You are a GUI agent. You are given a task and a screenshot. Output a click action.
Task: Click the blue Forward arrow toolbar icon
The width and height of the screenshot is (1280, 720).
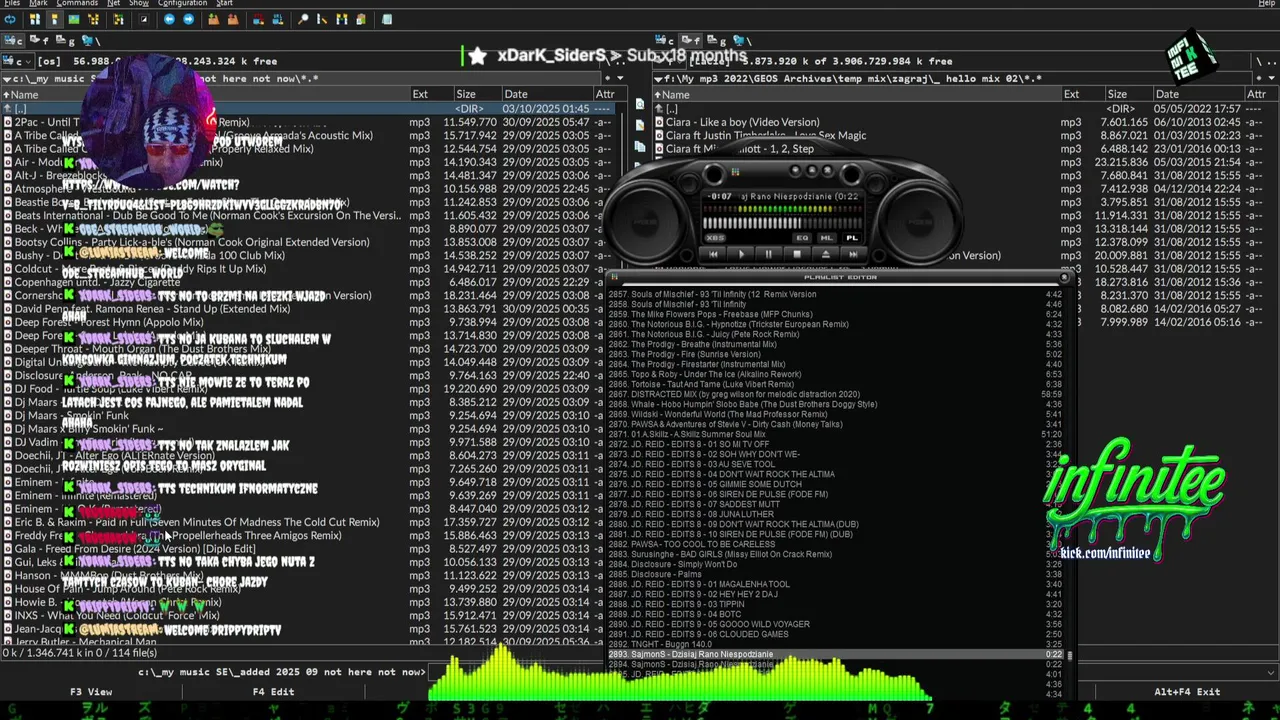(188, 19)
